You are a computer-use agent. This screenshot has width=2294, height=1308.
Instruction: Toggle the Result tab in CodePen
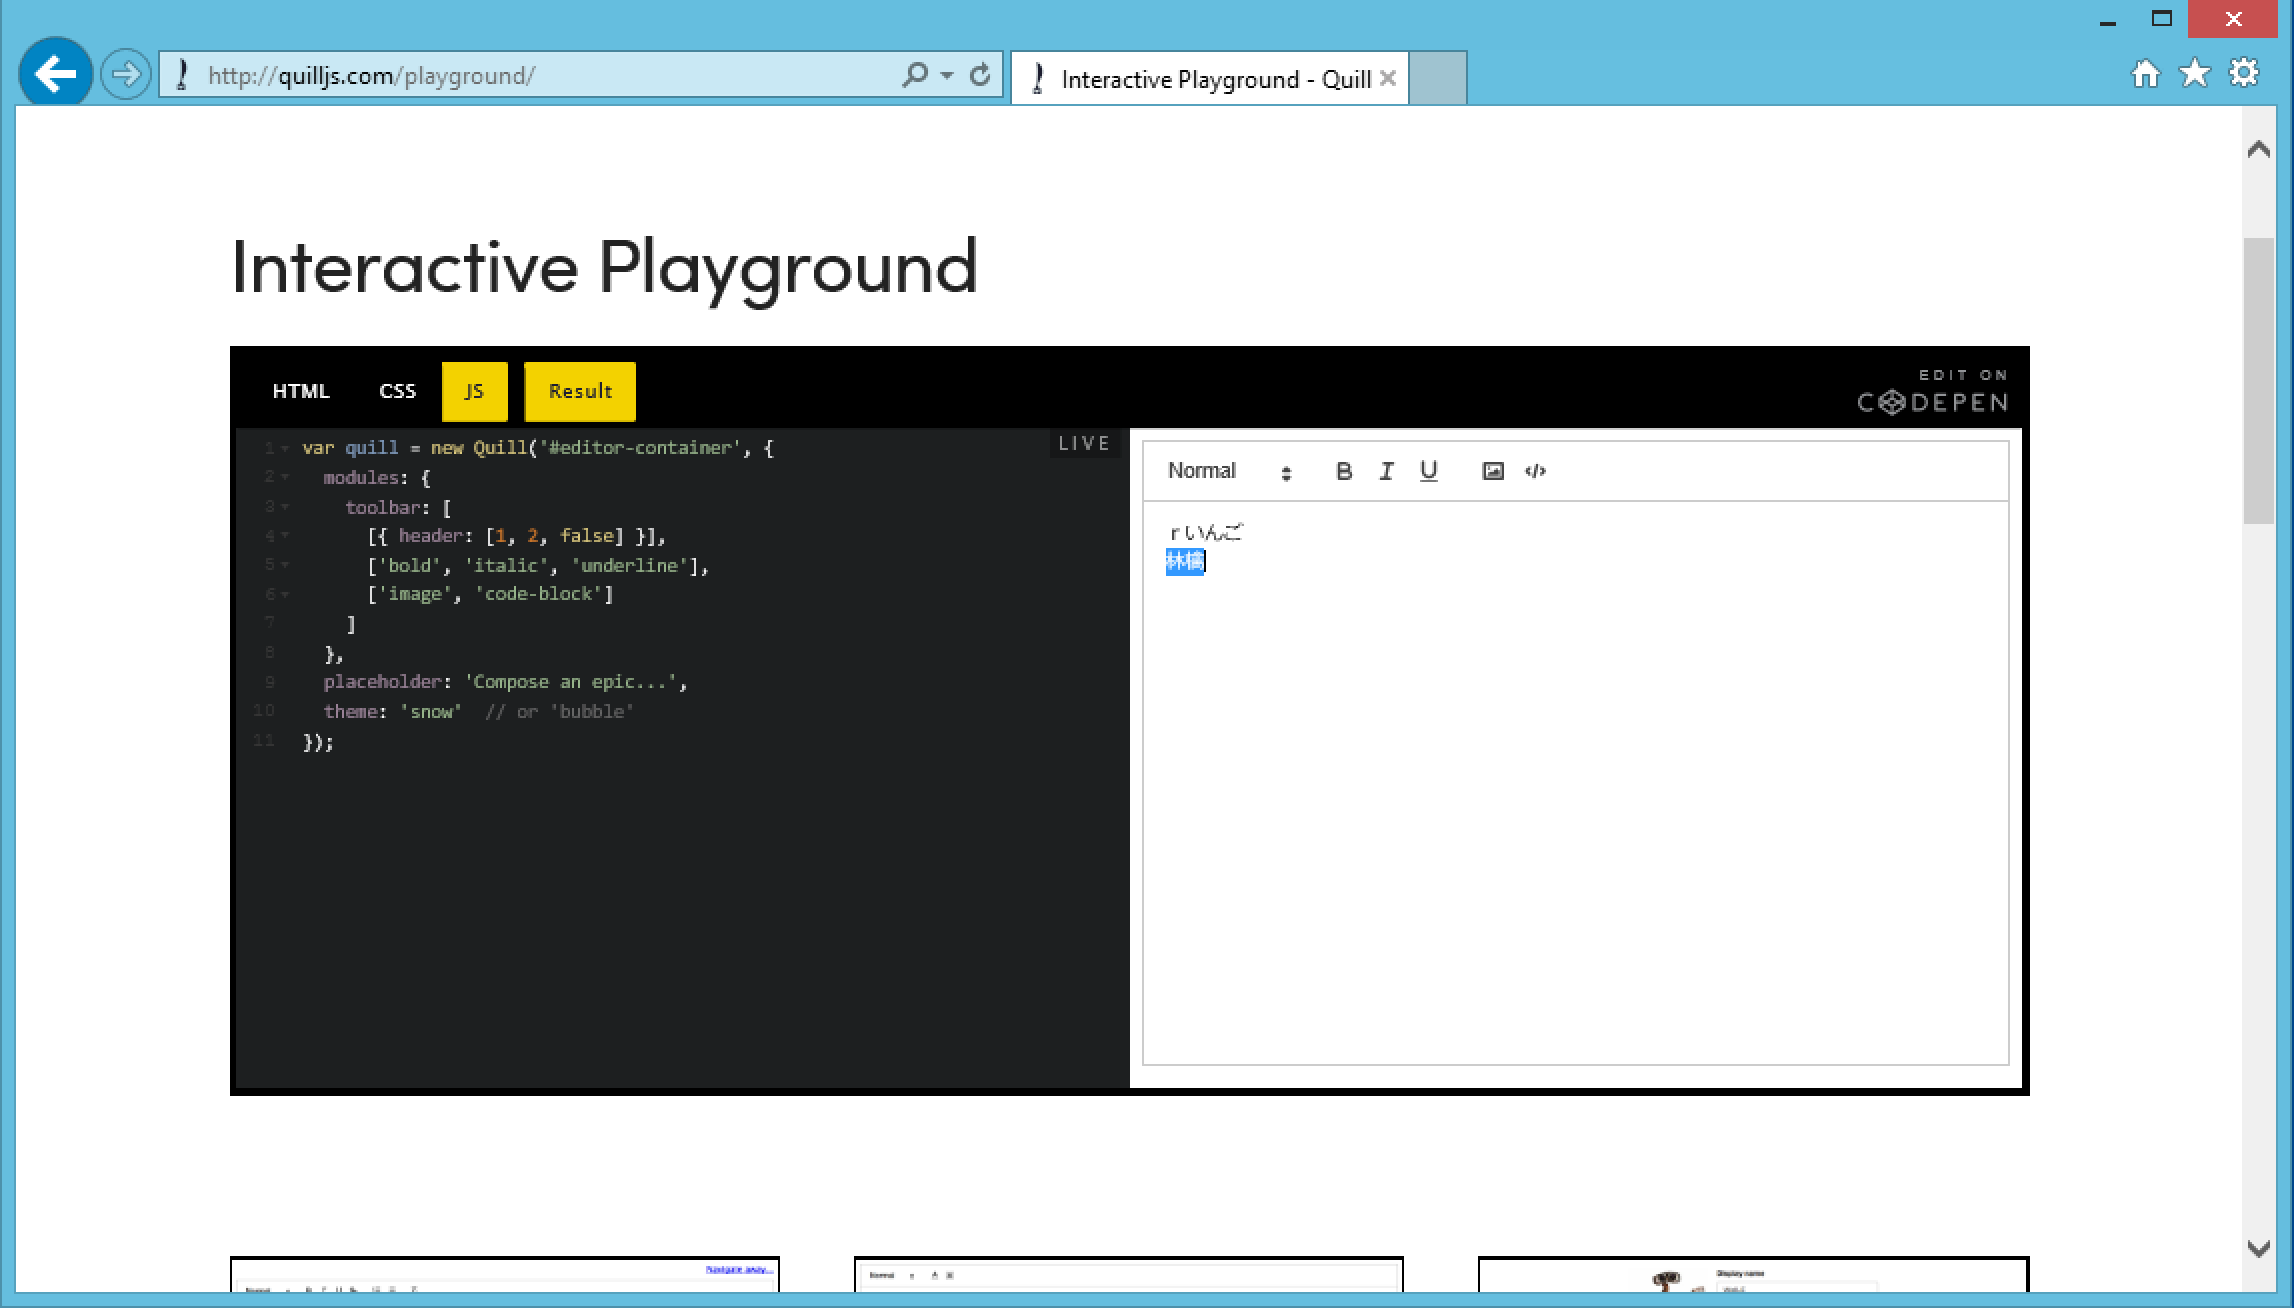tap(580, 391)
